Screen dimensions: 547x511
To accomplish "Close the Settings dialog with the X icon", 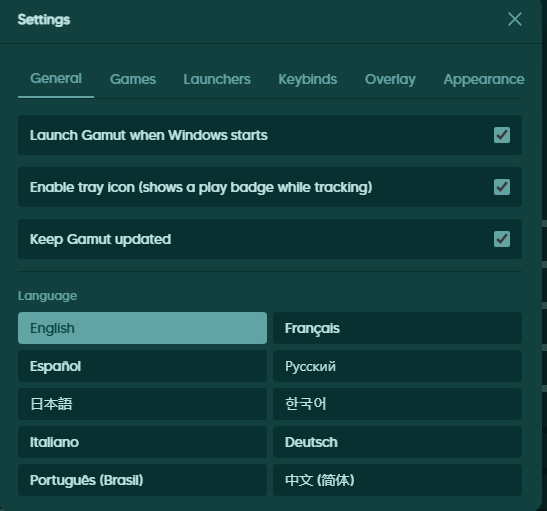I will 515,19.
